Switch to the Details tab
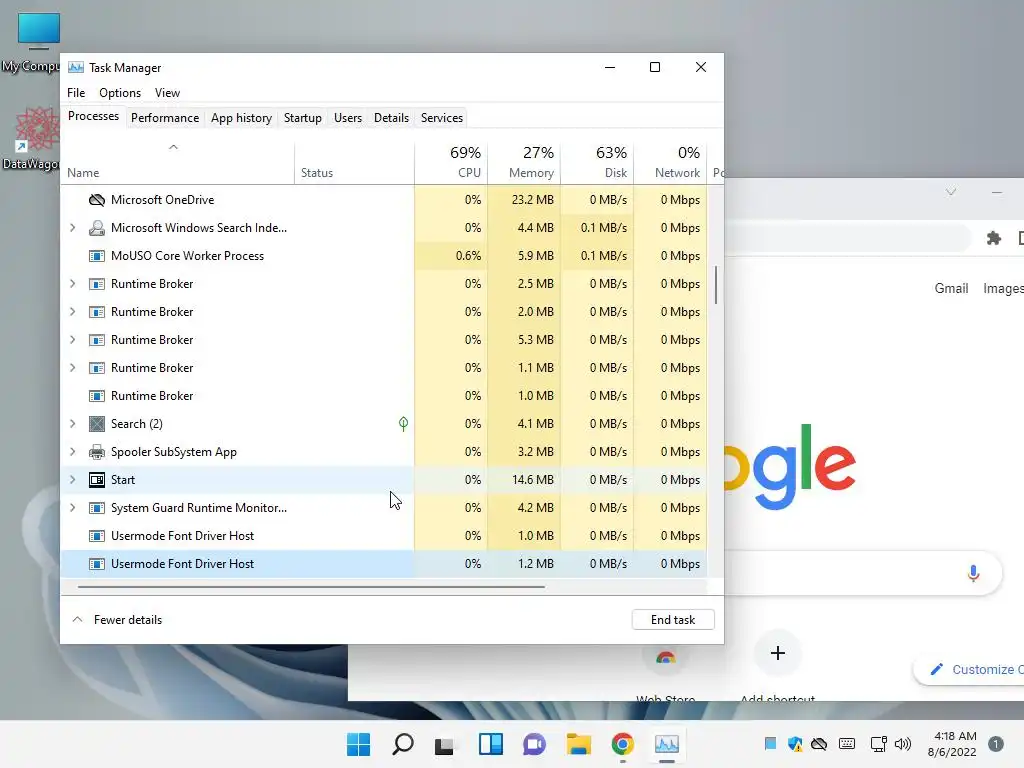The height and width of the screenshot is (768, 1024). coord(391,118)
